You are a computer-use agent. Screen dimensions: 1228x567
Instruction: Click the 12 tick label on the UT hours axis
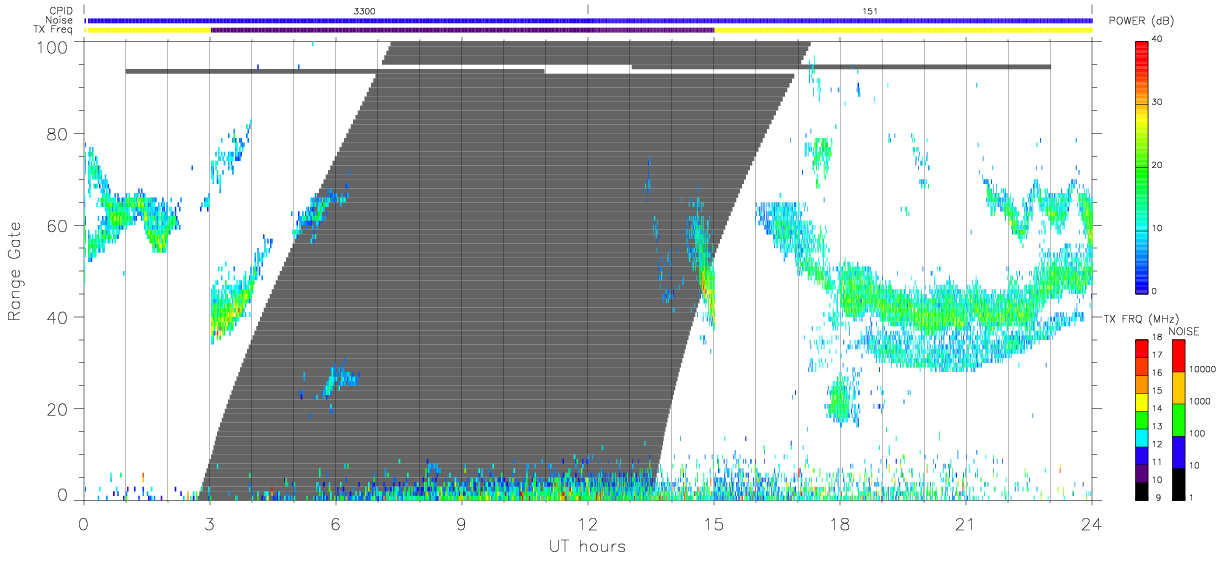[x=588, y=523]
